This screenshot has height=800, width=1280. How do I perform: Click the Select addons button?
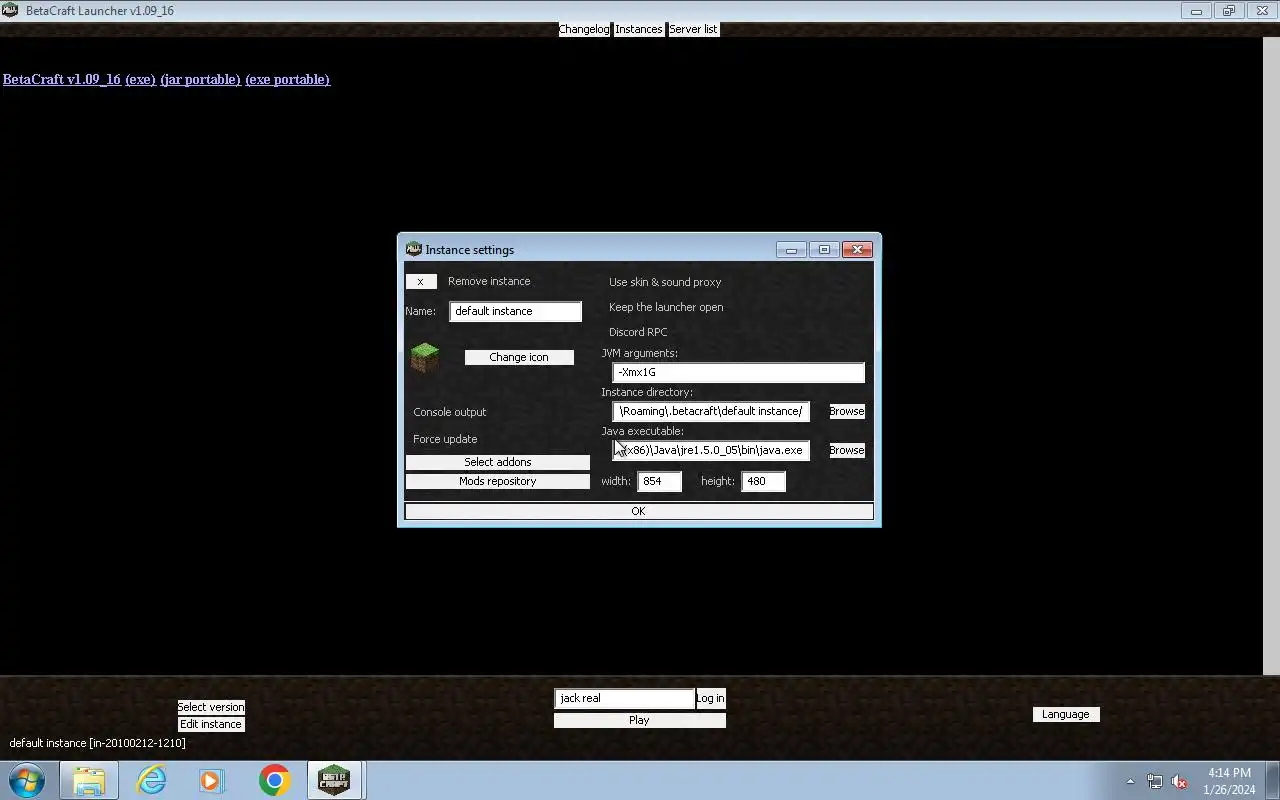(498, 462)
